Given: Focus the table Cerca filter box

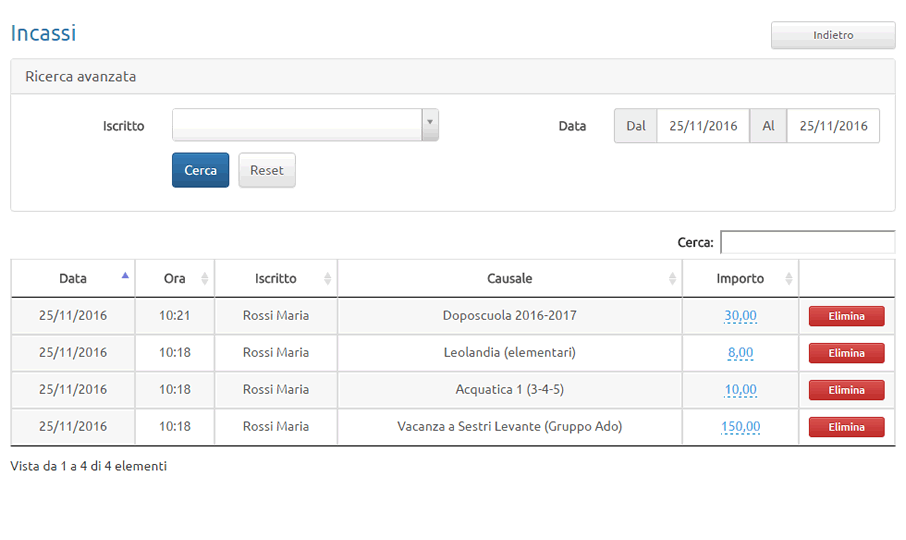Looking at the screenshot, I should 808,242.
